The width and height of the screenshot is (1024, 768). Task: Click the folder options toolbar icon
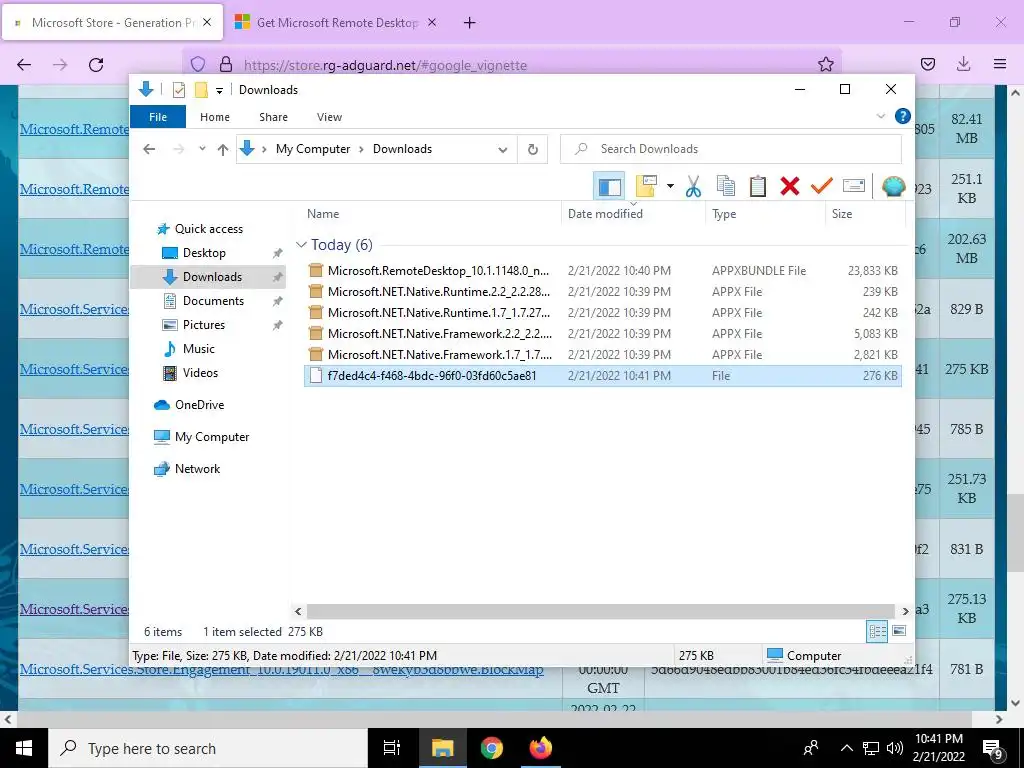click(646, 186)
